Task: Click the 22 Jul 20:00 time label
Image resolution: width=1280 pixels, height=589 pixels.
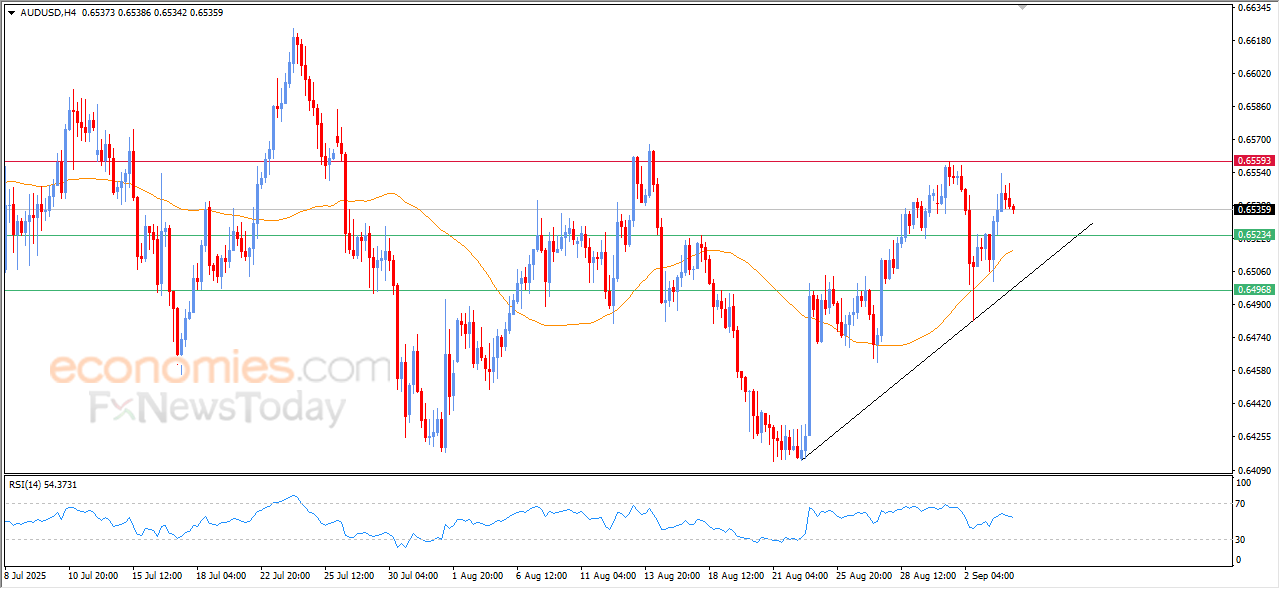Action: (285, 576)
